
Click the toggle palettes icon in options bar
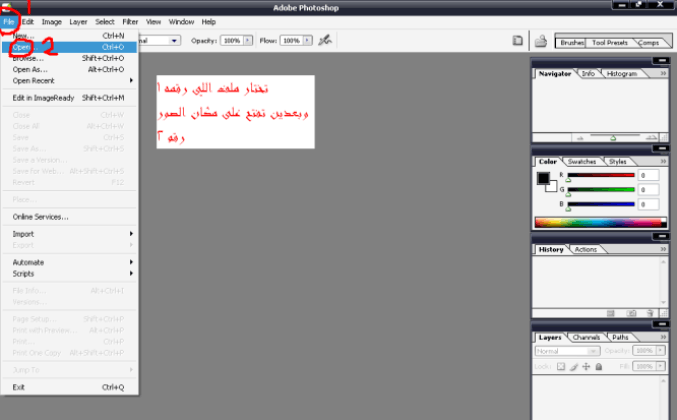[517, 41]
